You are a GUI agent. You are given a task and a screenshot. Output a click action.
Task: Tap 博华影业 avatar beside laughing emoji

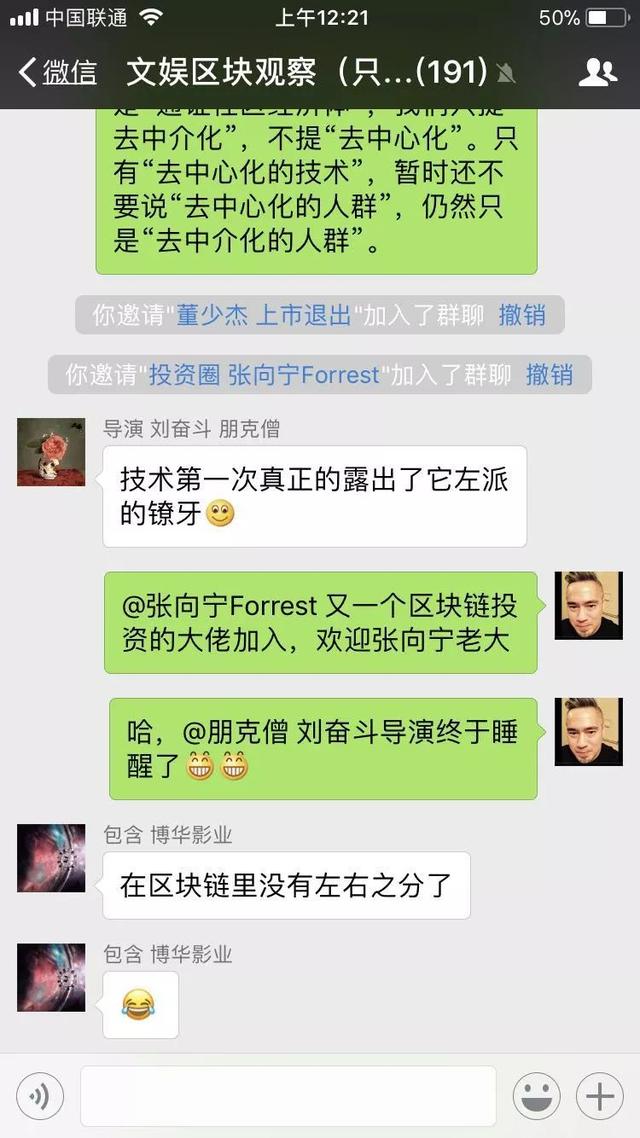tap(51, 978)
